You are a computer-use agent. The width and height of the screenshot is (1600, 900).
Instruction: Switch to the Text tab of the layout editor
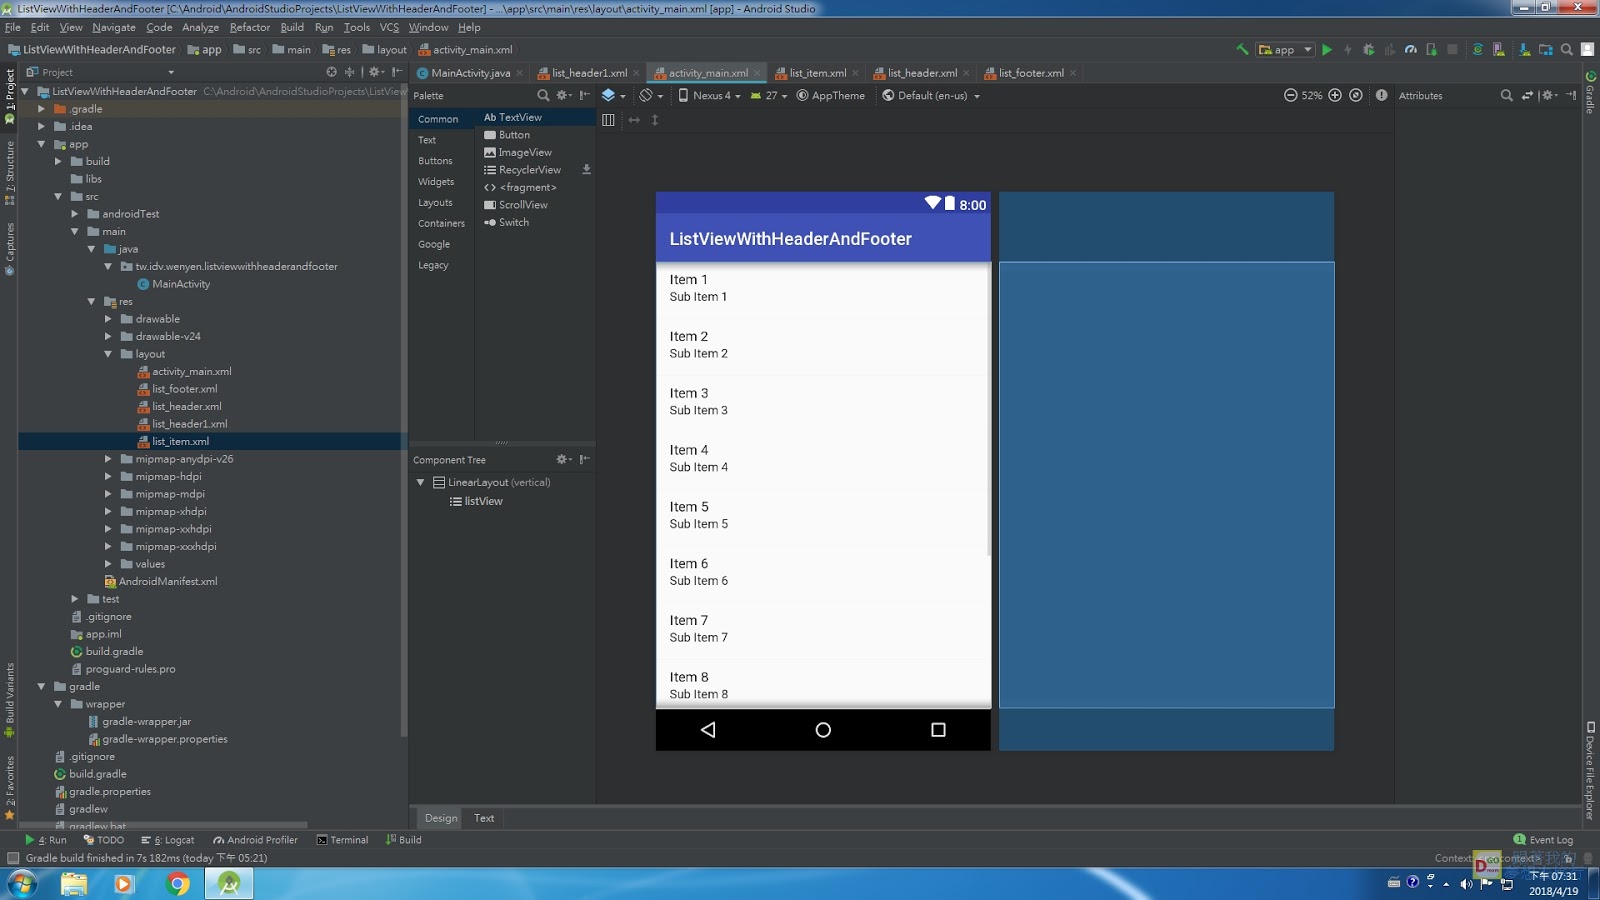(x=484, y=818)
